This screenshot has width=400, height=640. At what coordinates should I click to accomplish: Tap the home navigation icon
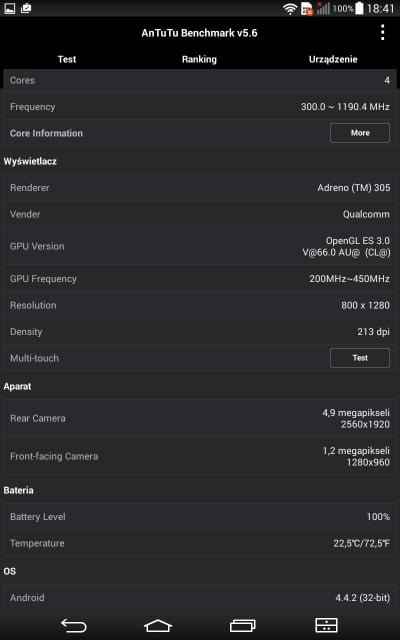(158, 625)
